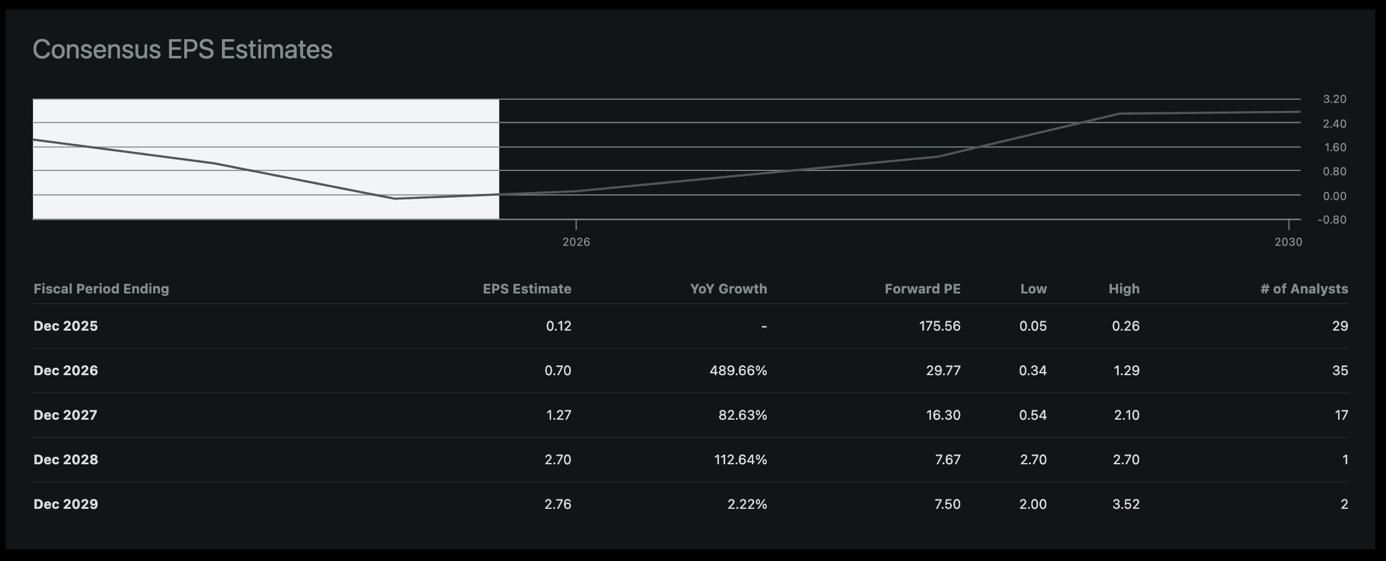This screenshot has height=561, width=1386.
Task: Click the 489.66% YoY growth value
Action: pos(738,371)
